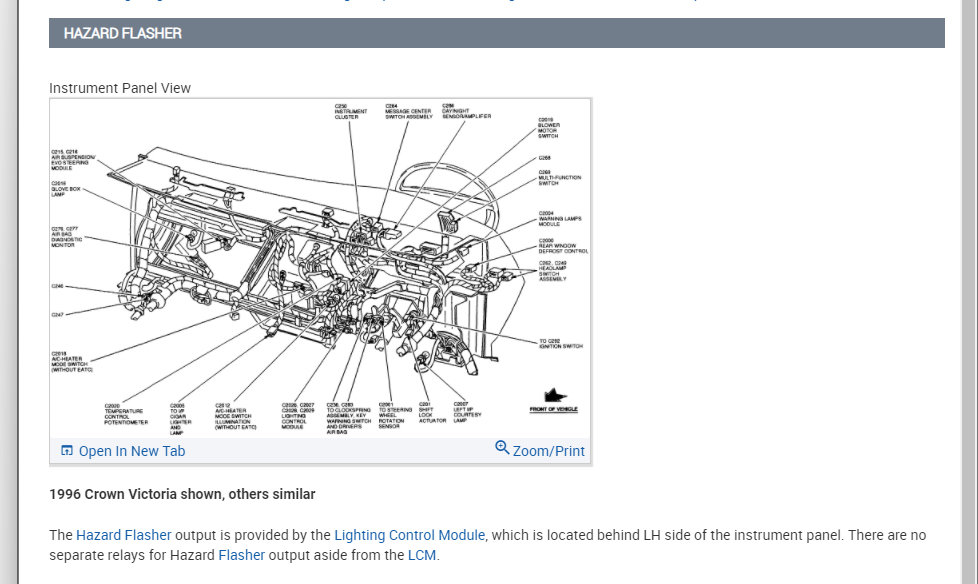Viewport: 978px width, 584px height.
Task: Click the 'Instrument Panel View' caption
Action: 120,89
